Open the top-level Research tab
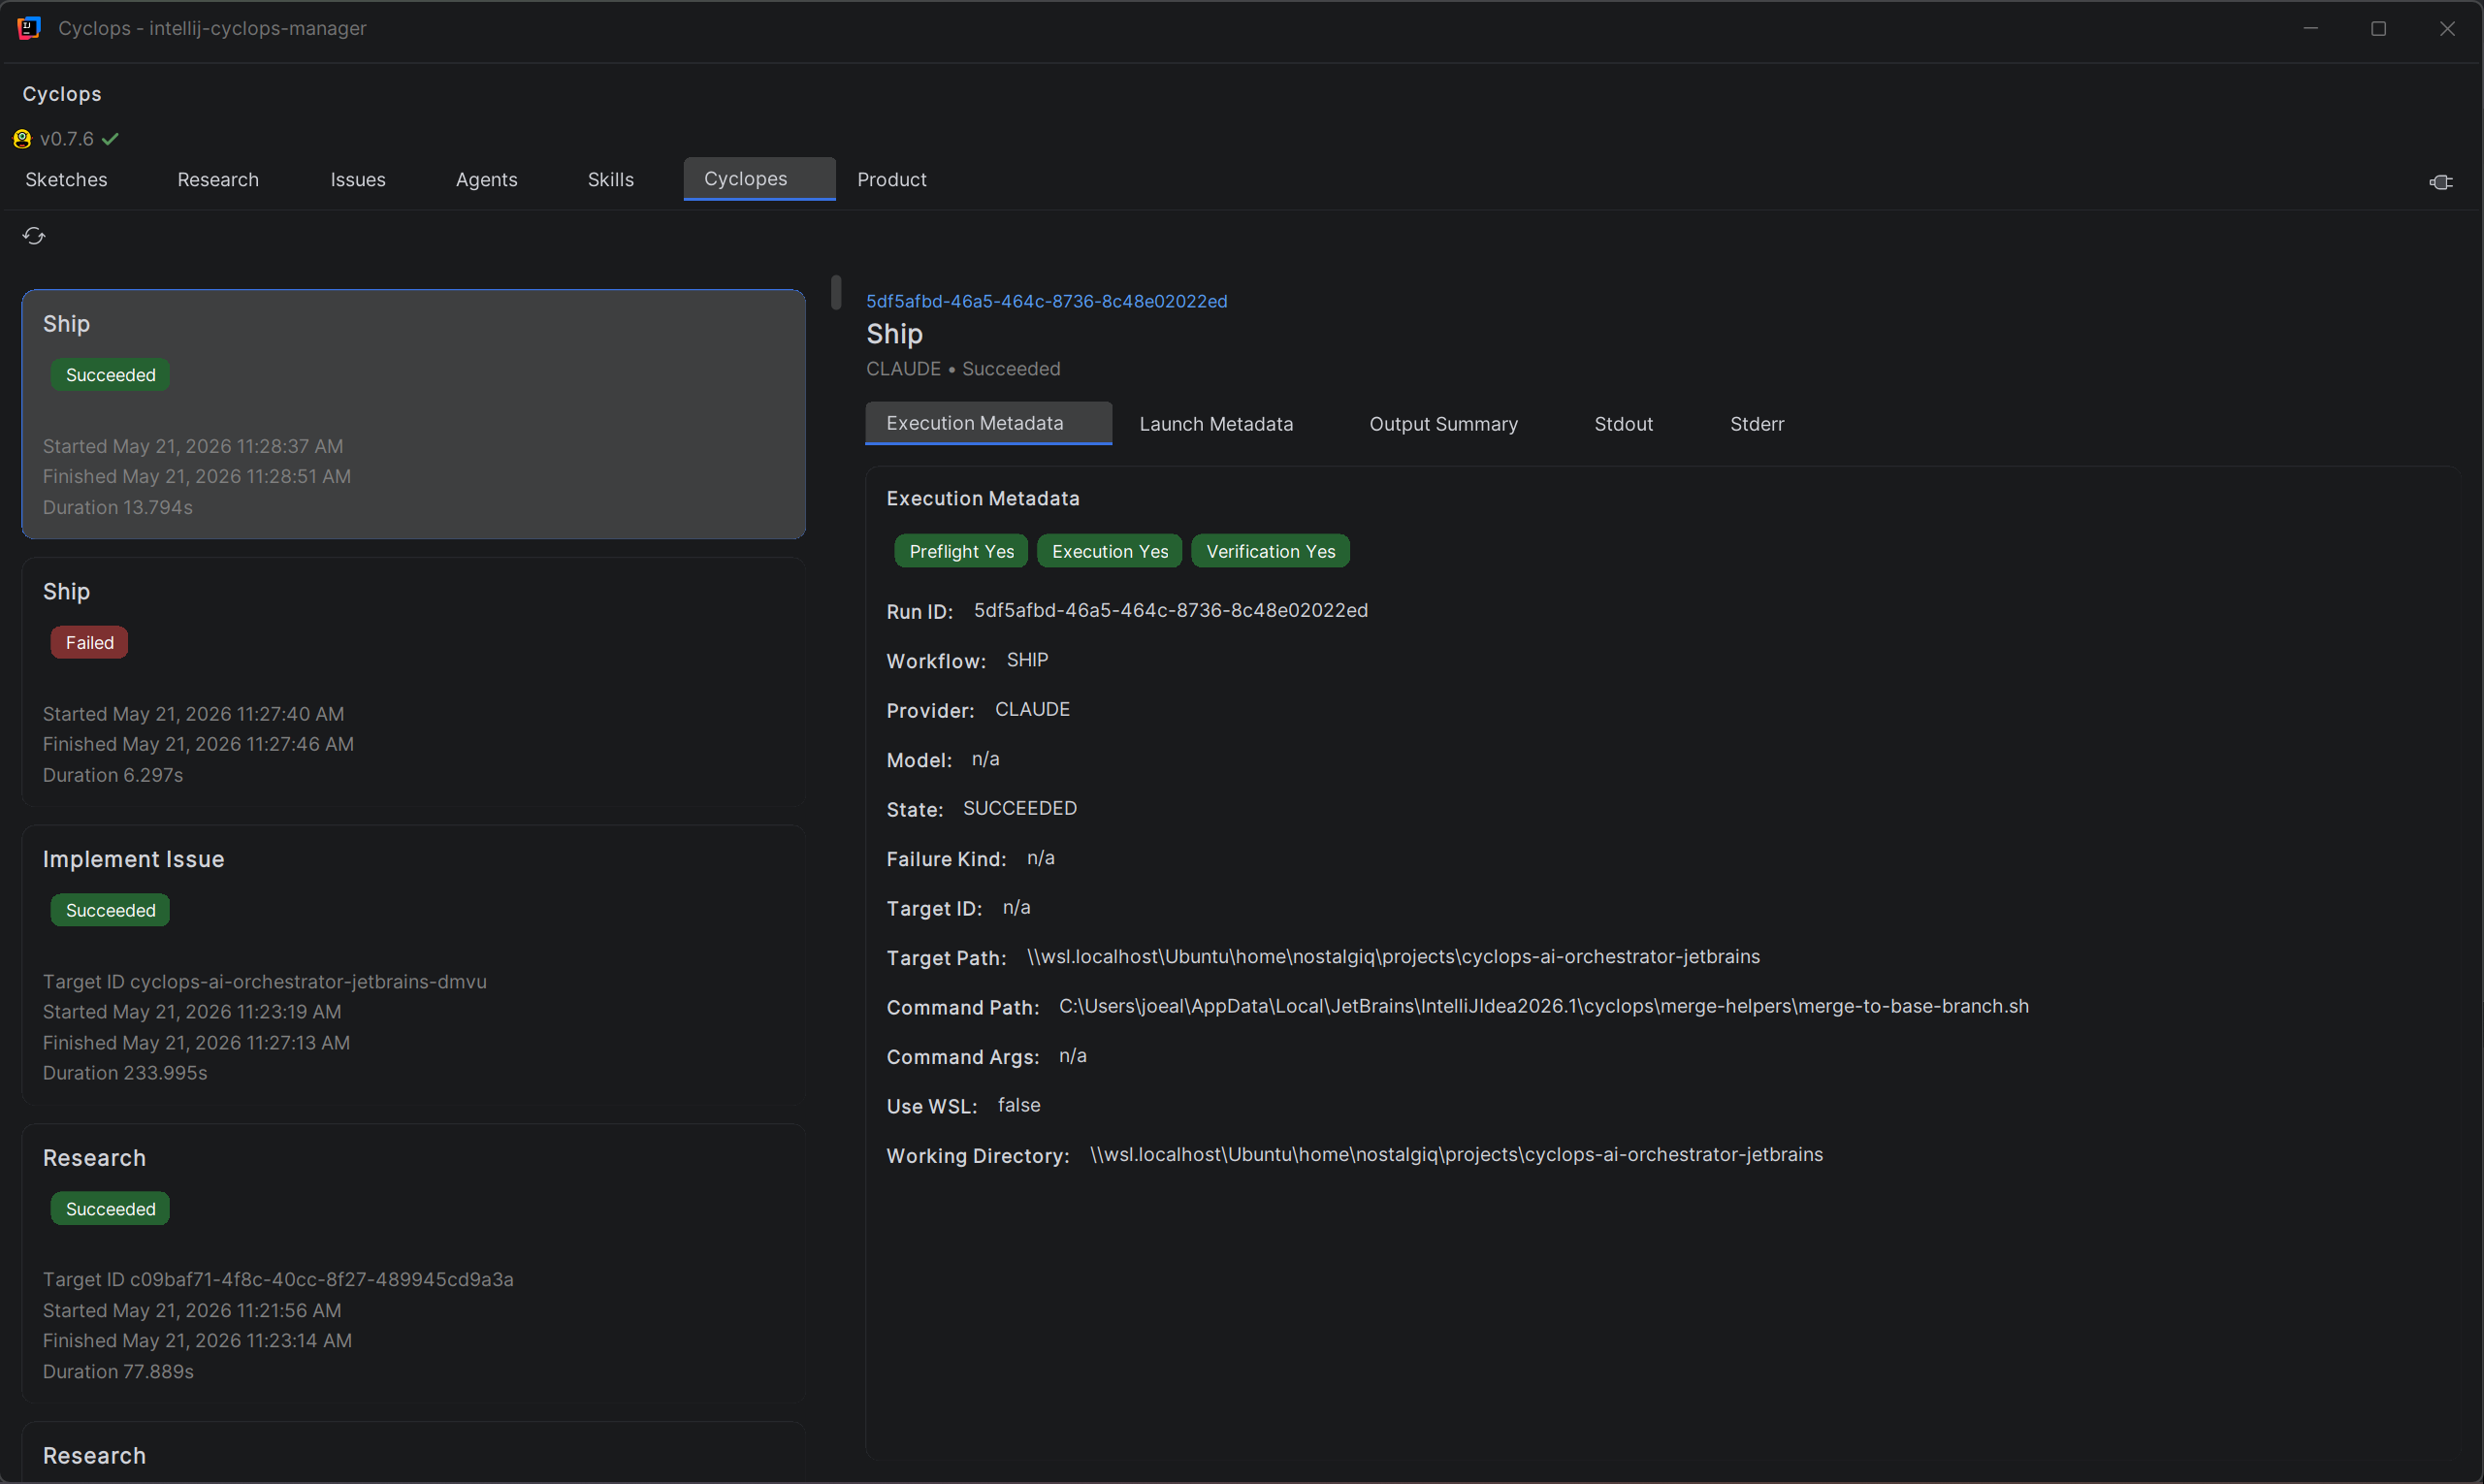Image resolution: width=2484 pixels, height=1484 pixels. [x=218, y=179]
